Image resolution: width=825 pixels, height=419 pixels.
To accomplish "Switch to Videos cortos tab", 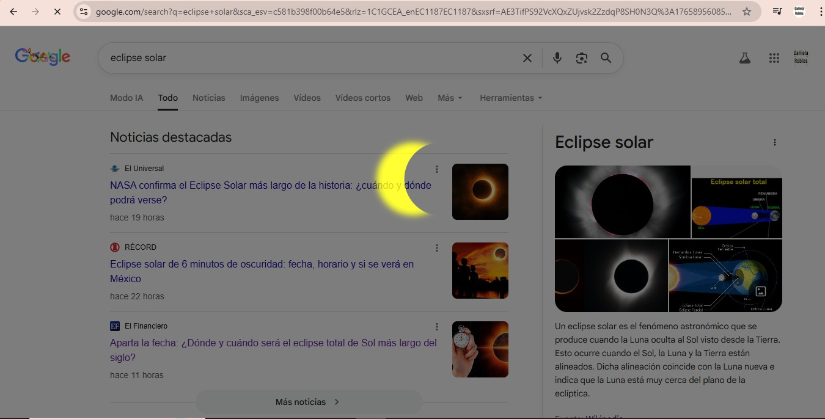I will 363,98.
